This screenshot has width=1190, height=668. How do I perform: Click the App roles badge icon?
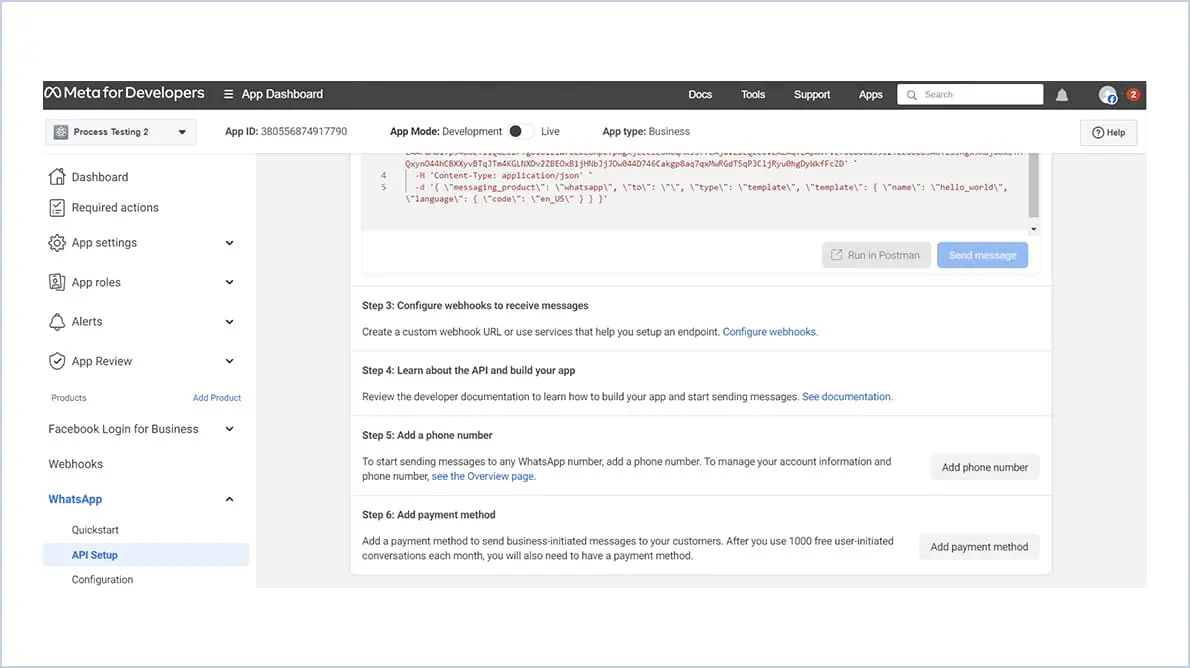[57, 282]
